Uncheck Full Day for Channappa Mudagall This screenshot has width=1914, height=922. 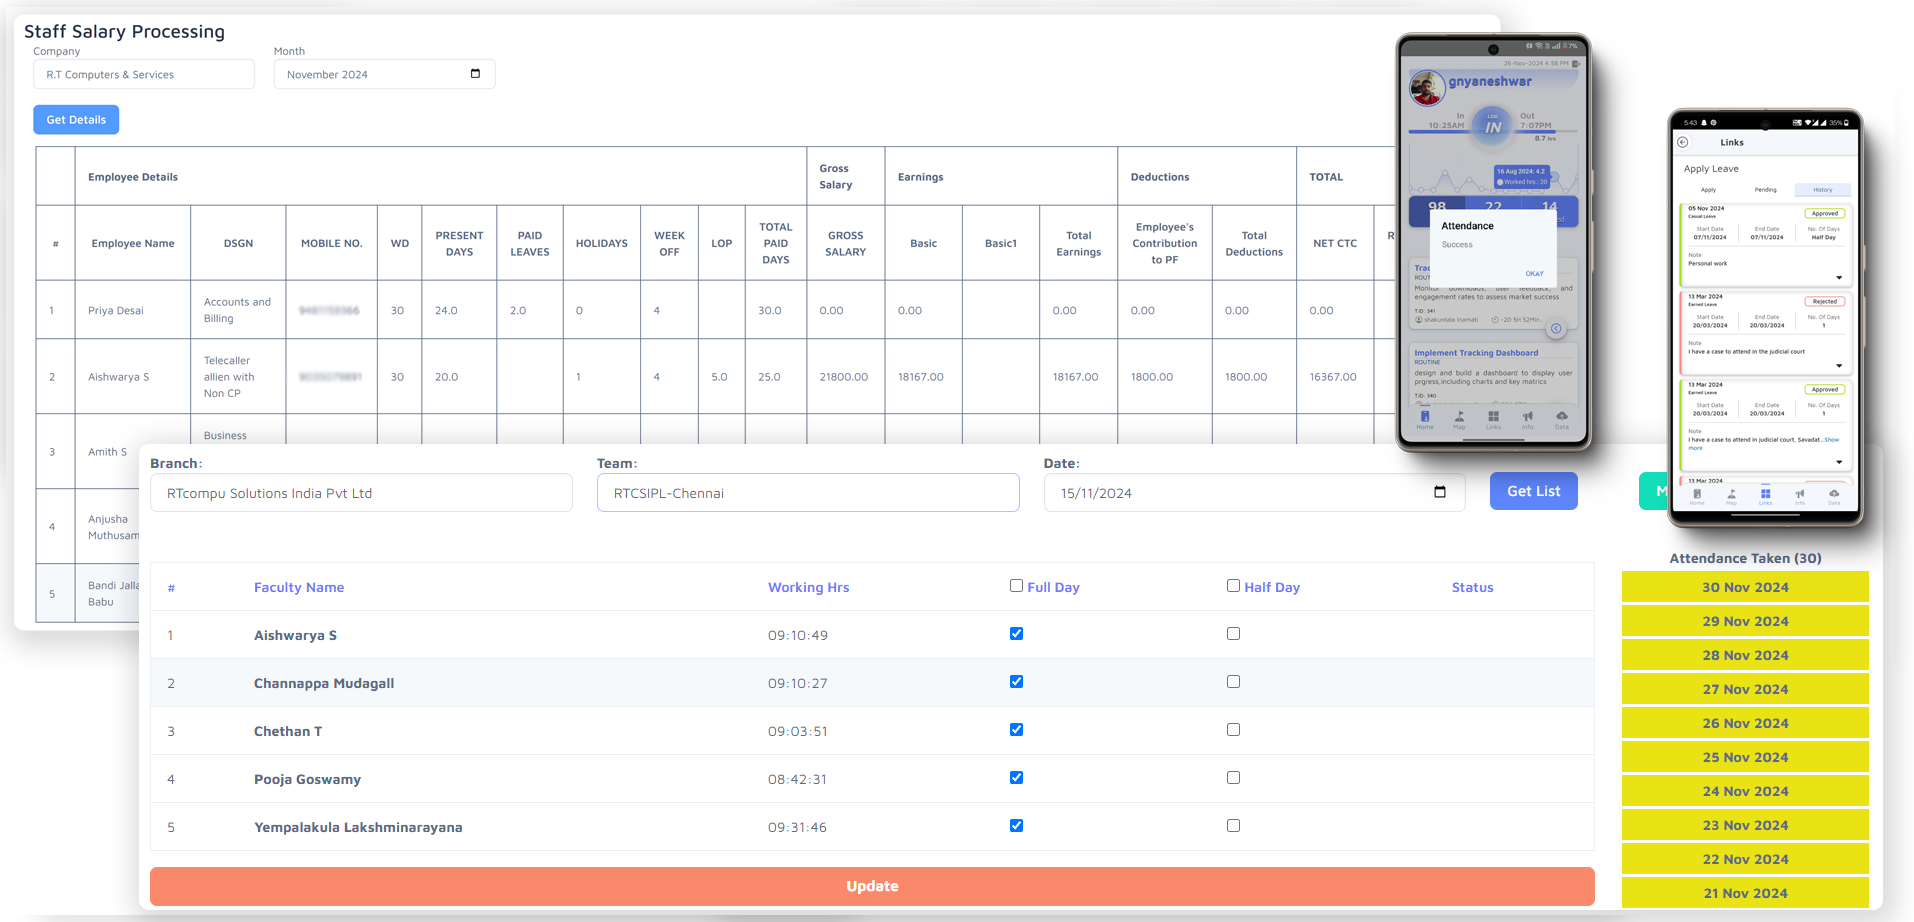click(1016, 681)
